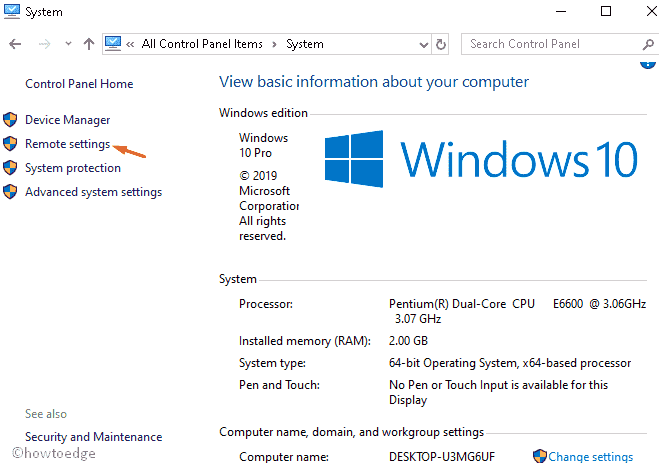Click the computer icon in the address bar
This screenshot has height=463, width=659.
click(x=114, y=44)
